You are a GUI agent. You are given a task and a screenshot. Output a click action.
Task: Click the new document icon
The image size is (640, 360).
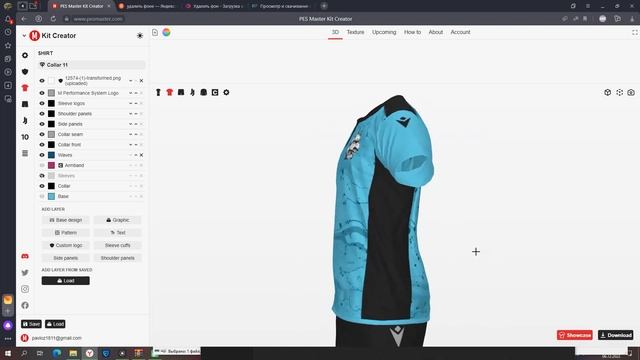coord(155,32)
